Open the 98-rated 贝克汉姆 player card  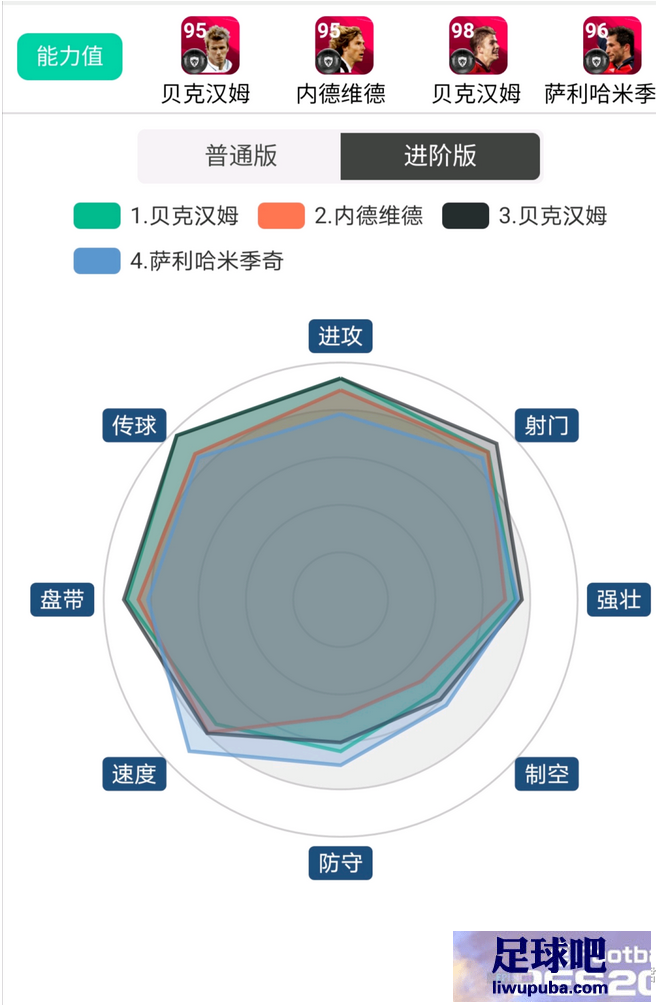coord(478,46)
